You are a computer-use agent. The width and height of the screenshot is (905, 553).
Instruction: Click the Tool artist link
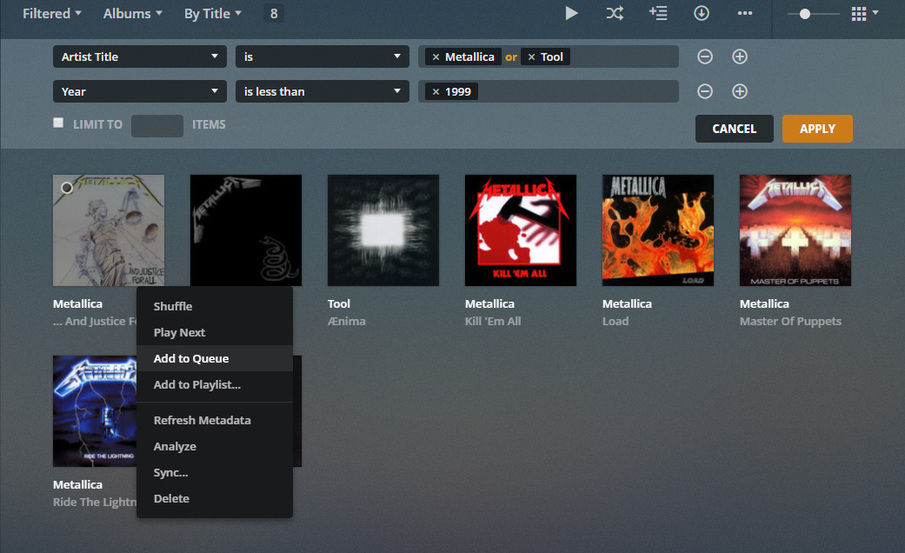tap(339, 304)
